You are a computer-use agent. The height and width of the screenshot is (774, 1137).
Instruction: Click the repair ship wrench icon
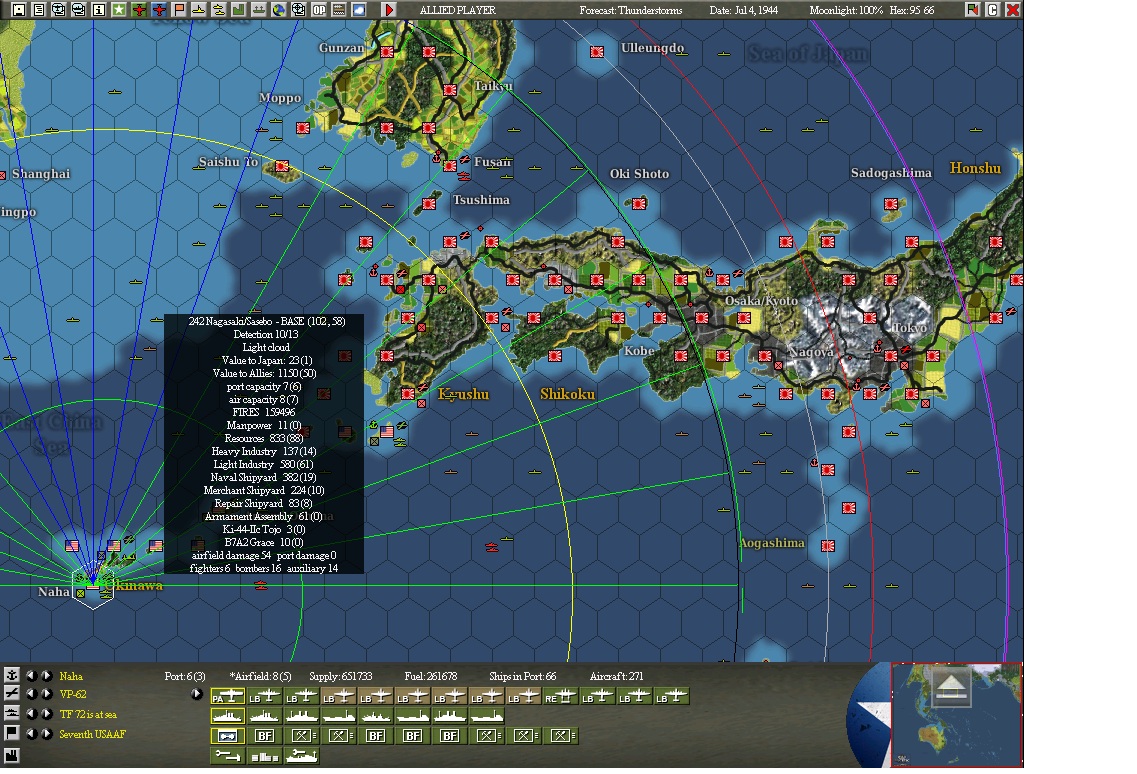(301, 756)
